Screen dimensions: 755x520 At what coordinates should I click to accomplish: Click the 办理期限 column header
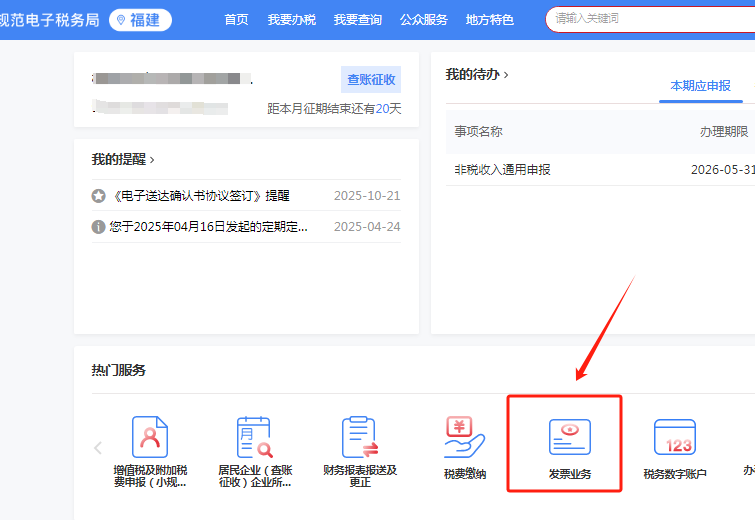(724, 131)
